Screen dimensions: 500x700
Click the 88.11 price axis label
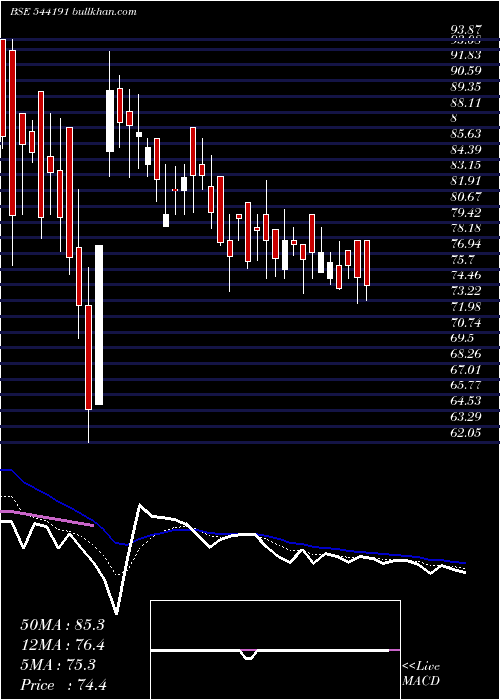point(466,103)
